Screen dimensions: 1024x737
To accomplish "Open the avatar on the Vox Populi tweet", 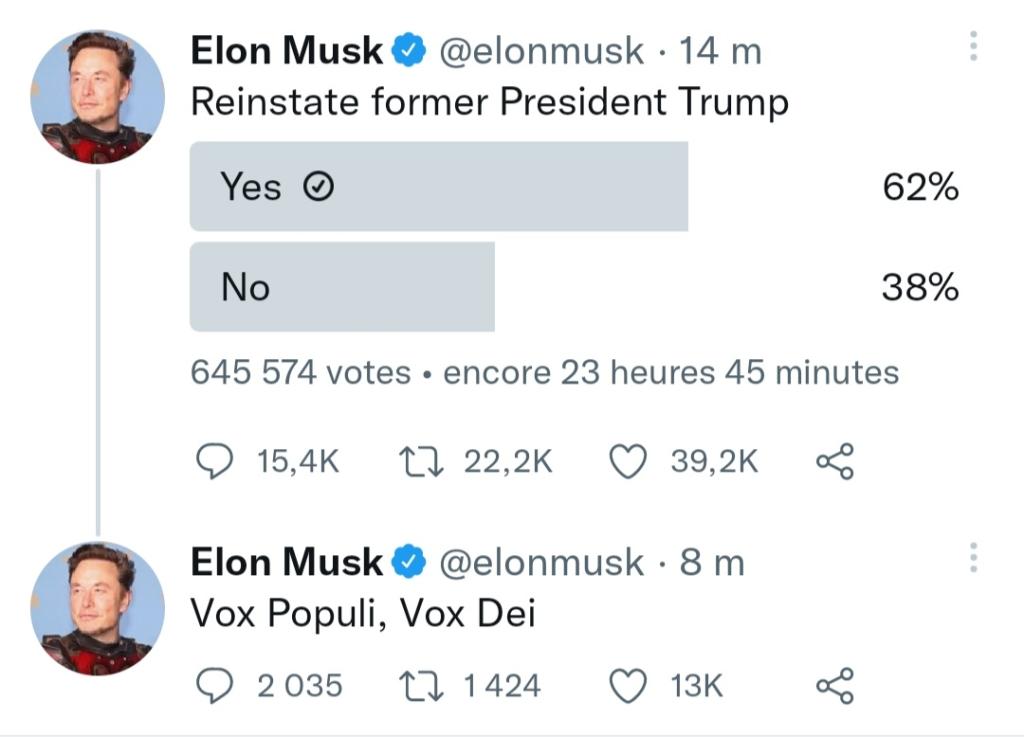I will pos(97,609).
